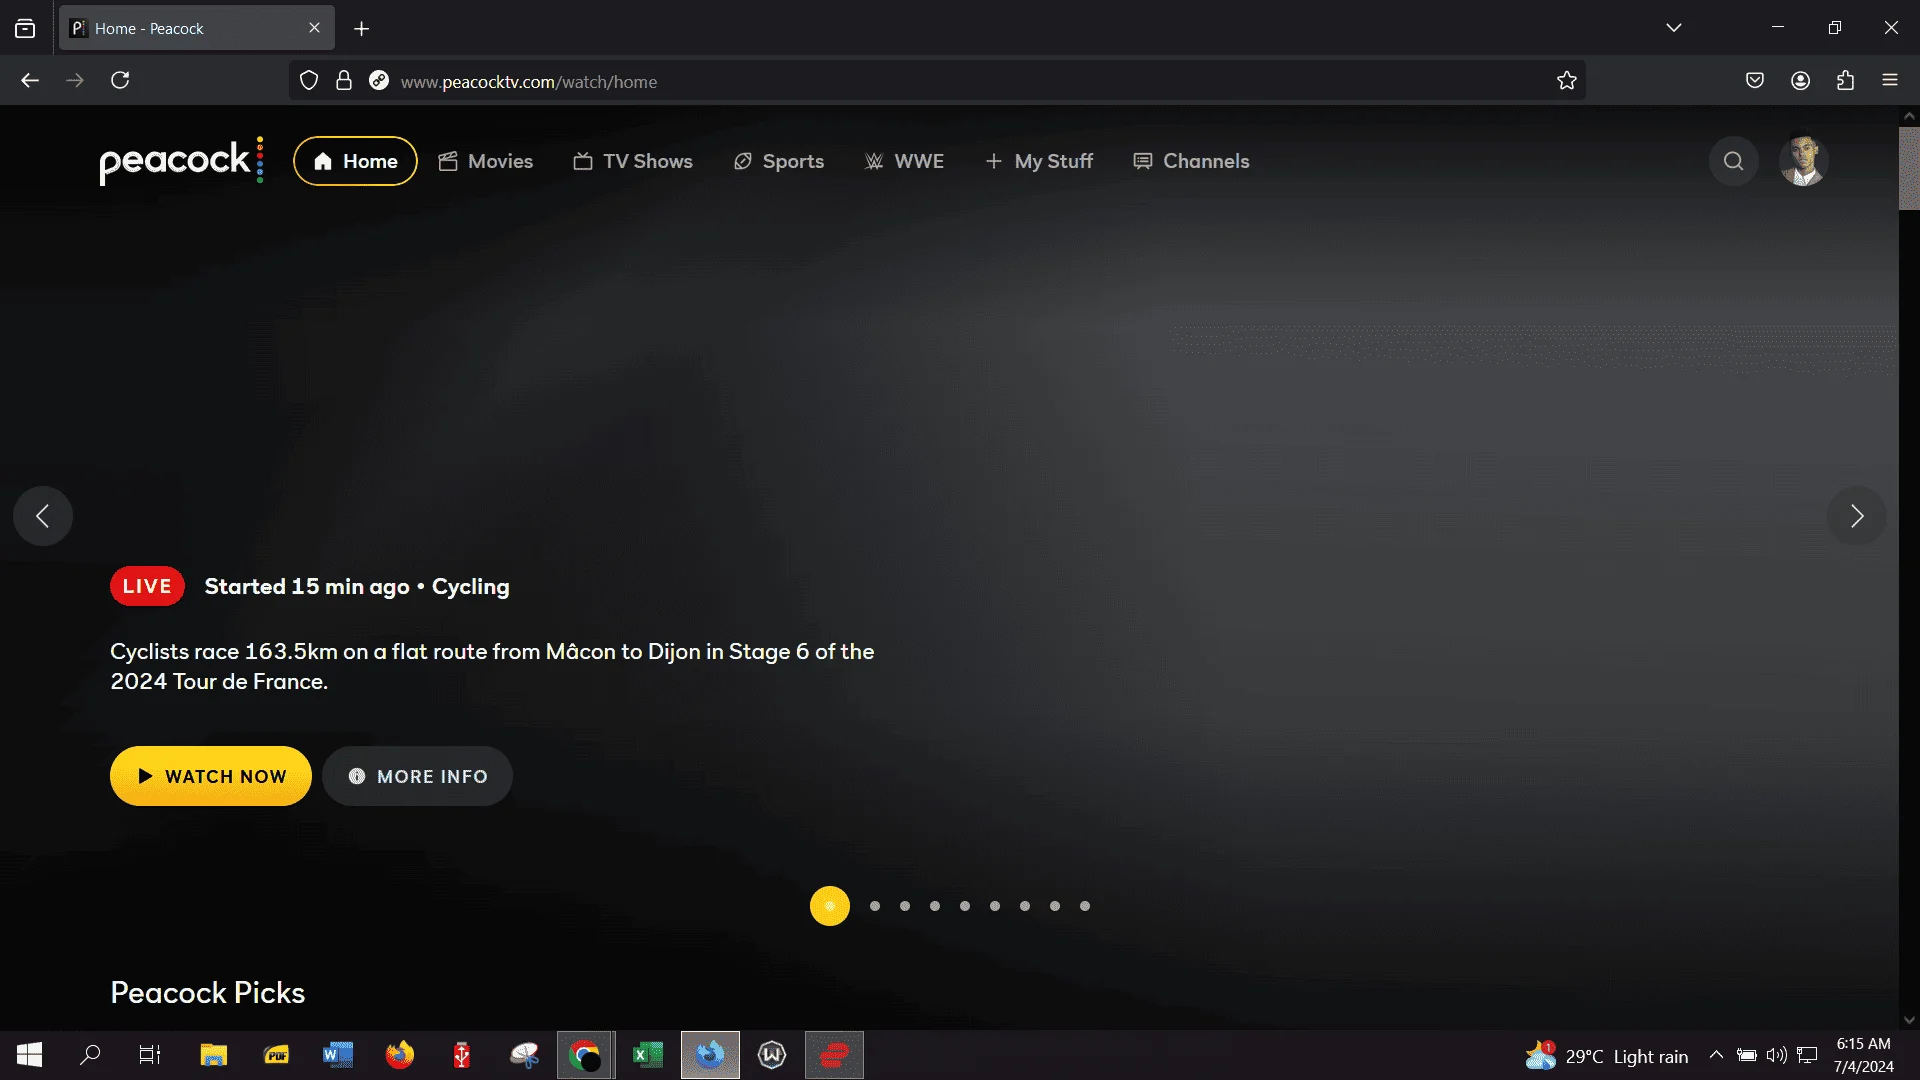Go back to the previous page
Image resolution: width=1920 pixels, height=1080 pixels.
coord(30,81)
